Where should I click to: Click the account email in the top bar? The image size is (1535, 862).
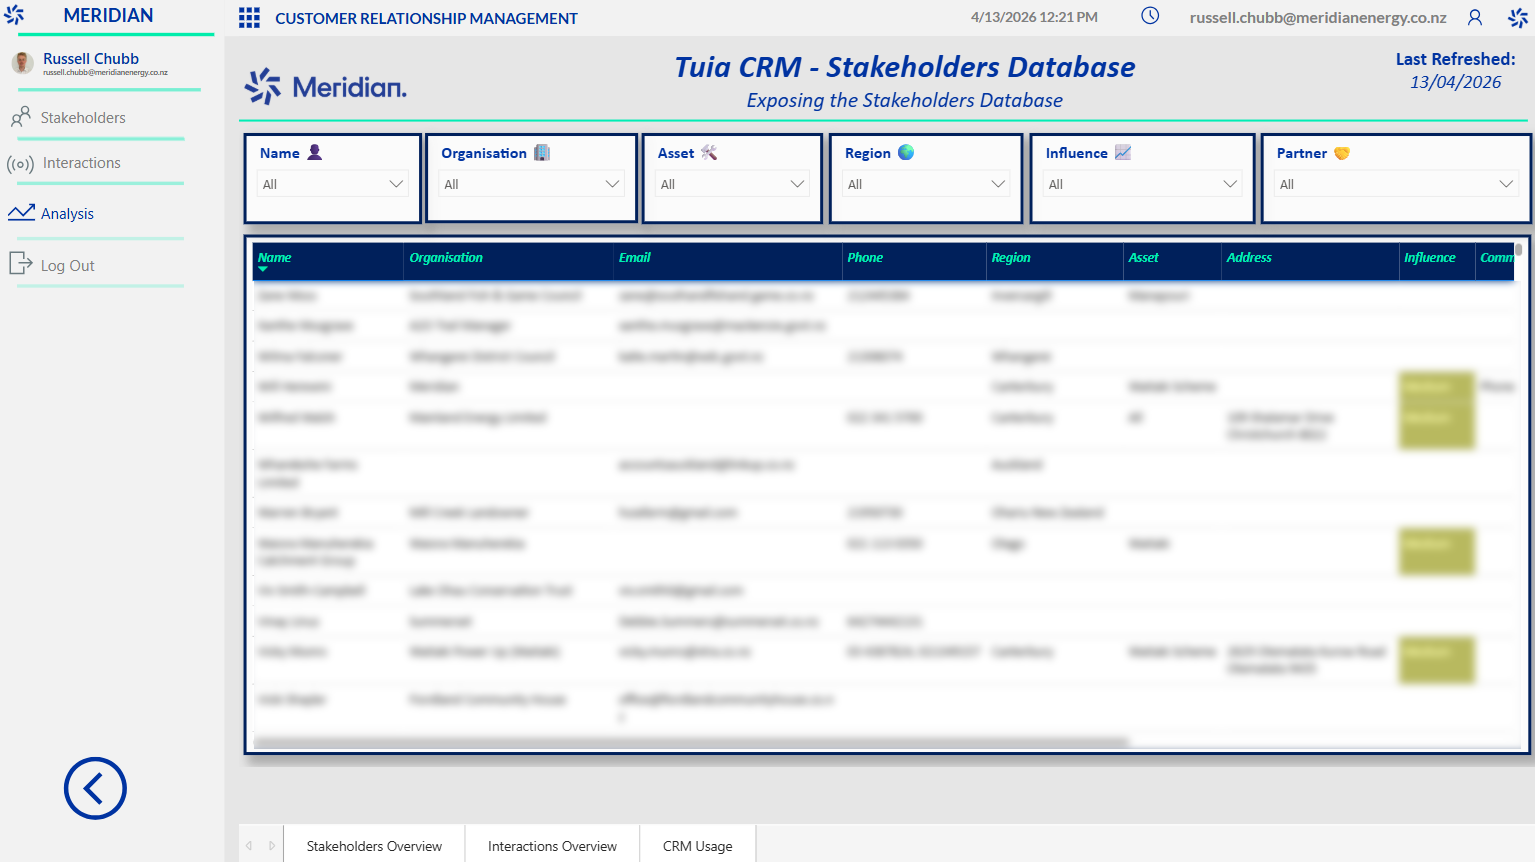coord(1318,17)
